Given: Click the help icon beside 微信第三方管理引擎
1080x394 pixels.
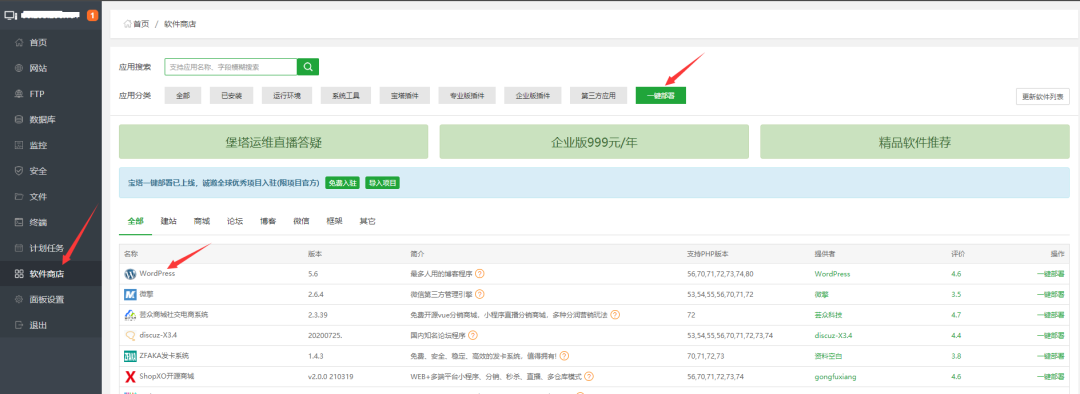Looking at the screenshot, I should pos(479,294).
